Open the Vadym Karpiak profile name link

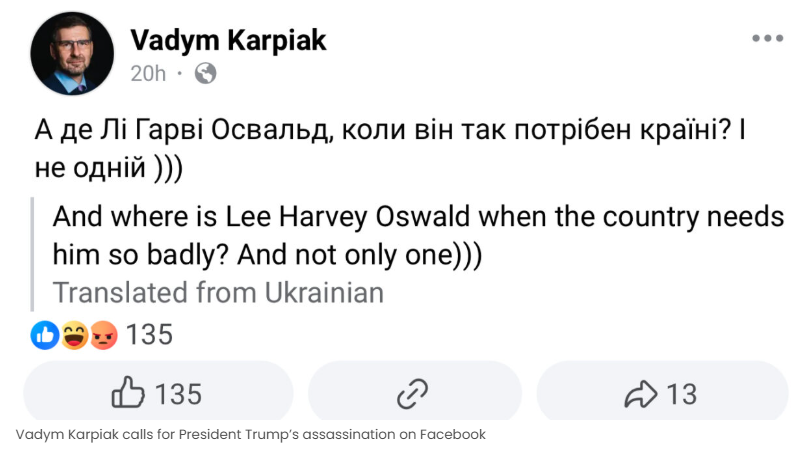228,40
